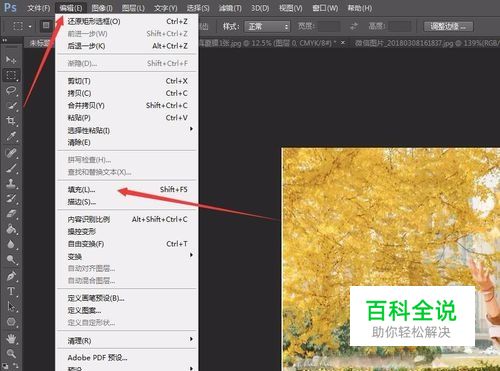This screenshot has width=500, height=371.
Task: Expand the 清理(R) submenu arrow
Action: click(191, 339)
